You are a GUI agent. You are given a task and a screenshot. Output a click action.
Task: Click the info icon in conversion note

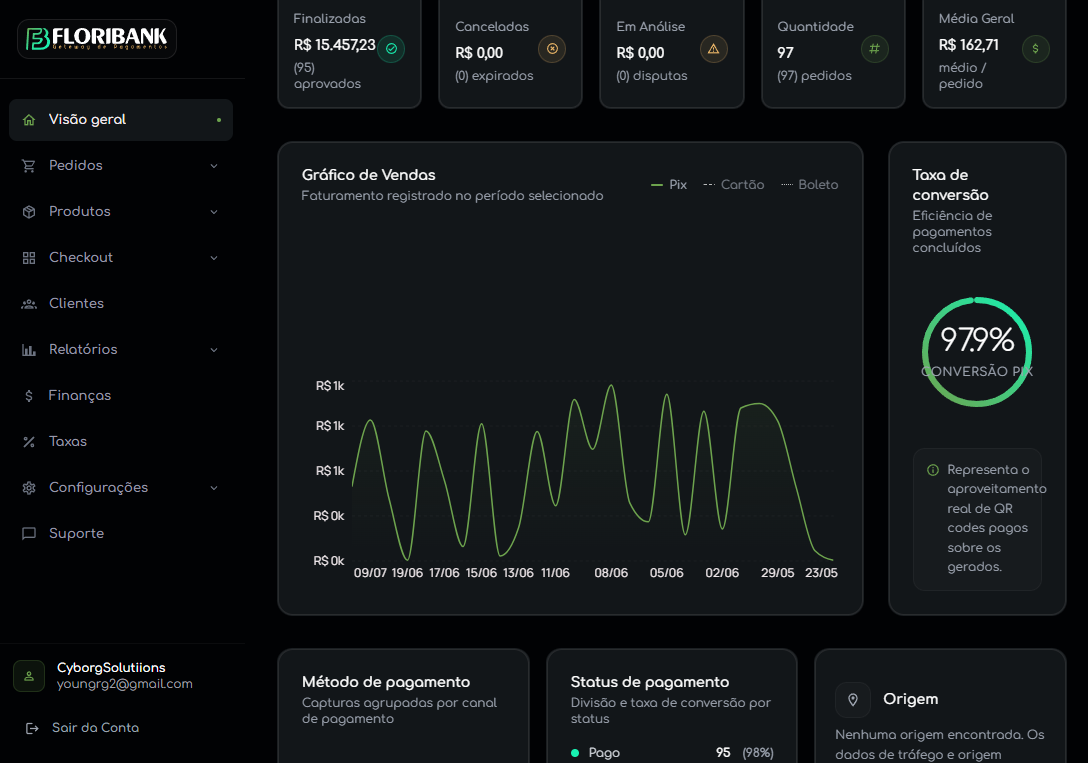(x=933, y=470)
